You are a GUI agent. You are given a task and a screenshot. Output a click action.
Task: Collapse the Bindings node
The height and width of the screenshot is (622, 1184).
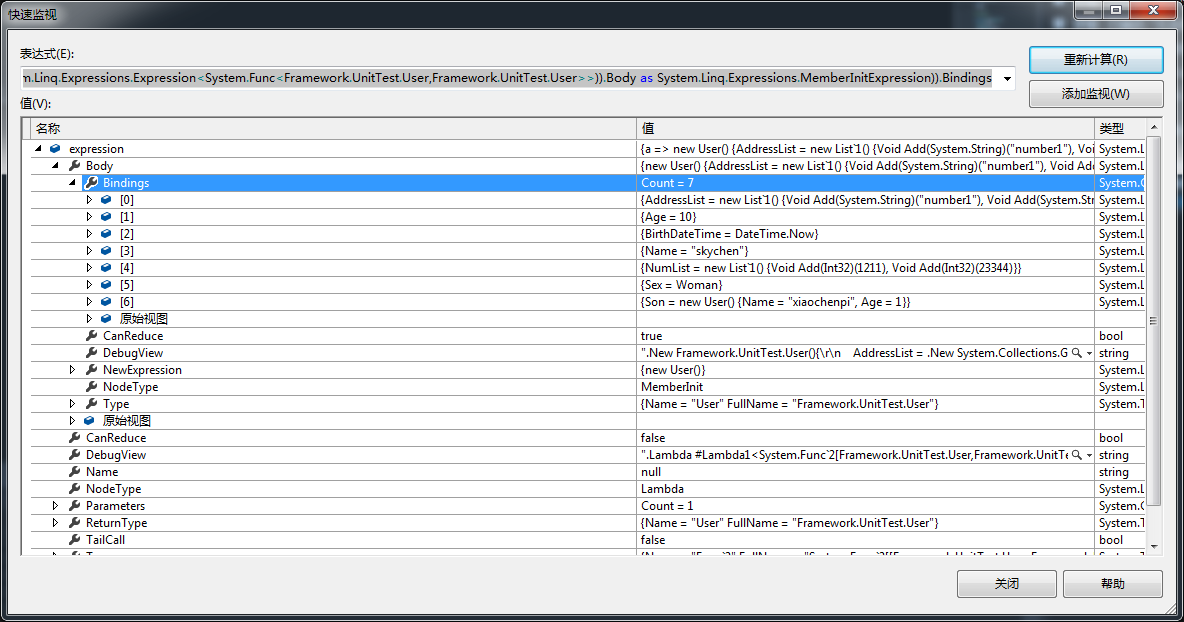(73, 183)
